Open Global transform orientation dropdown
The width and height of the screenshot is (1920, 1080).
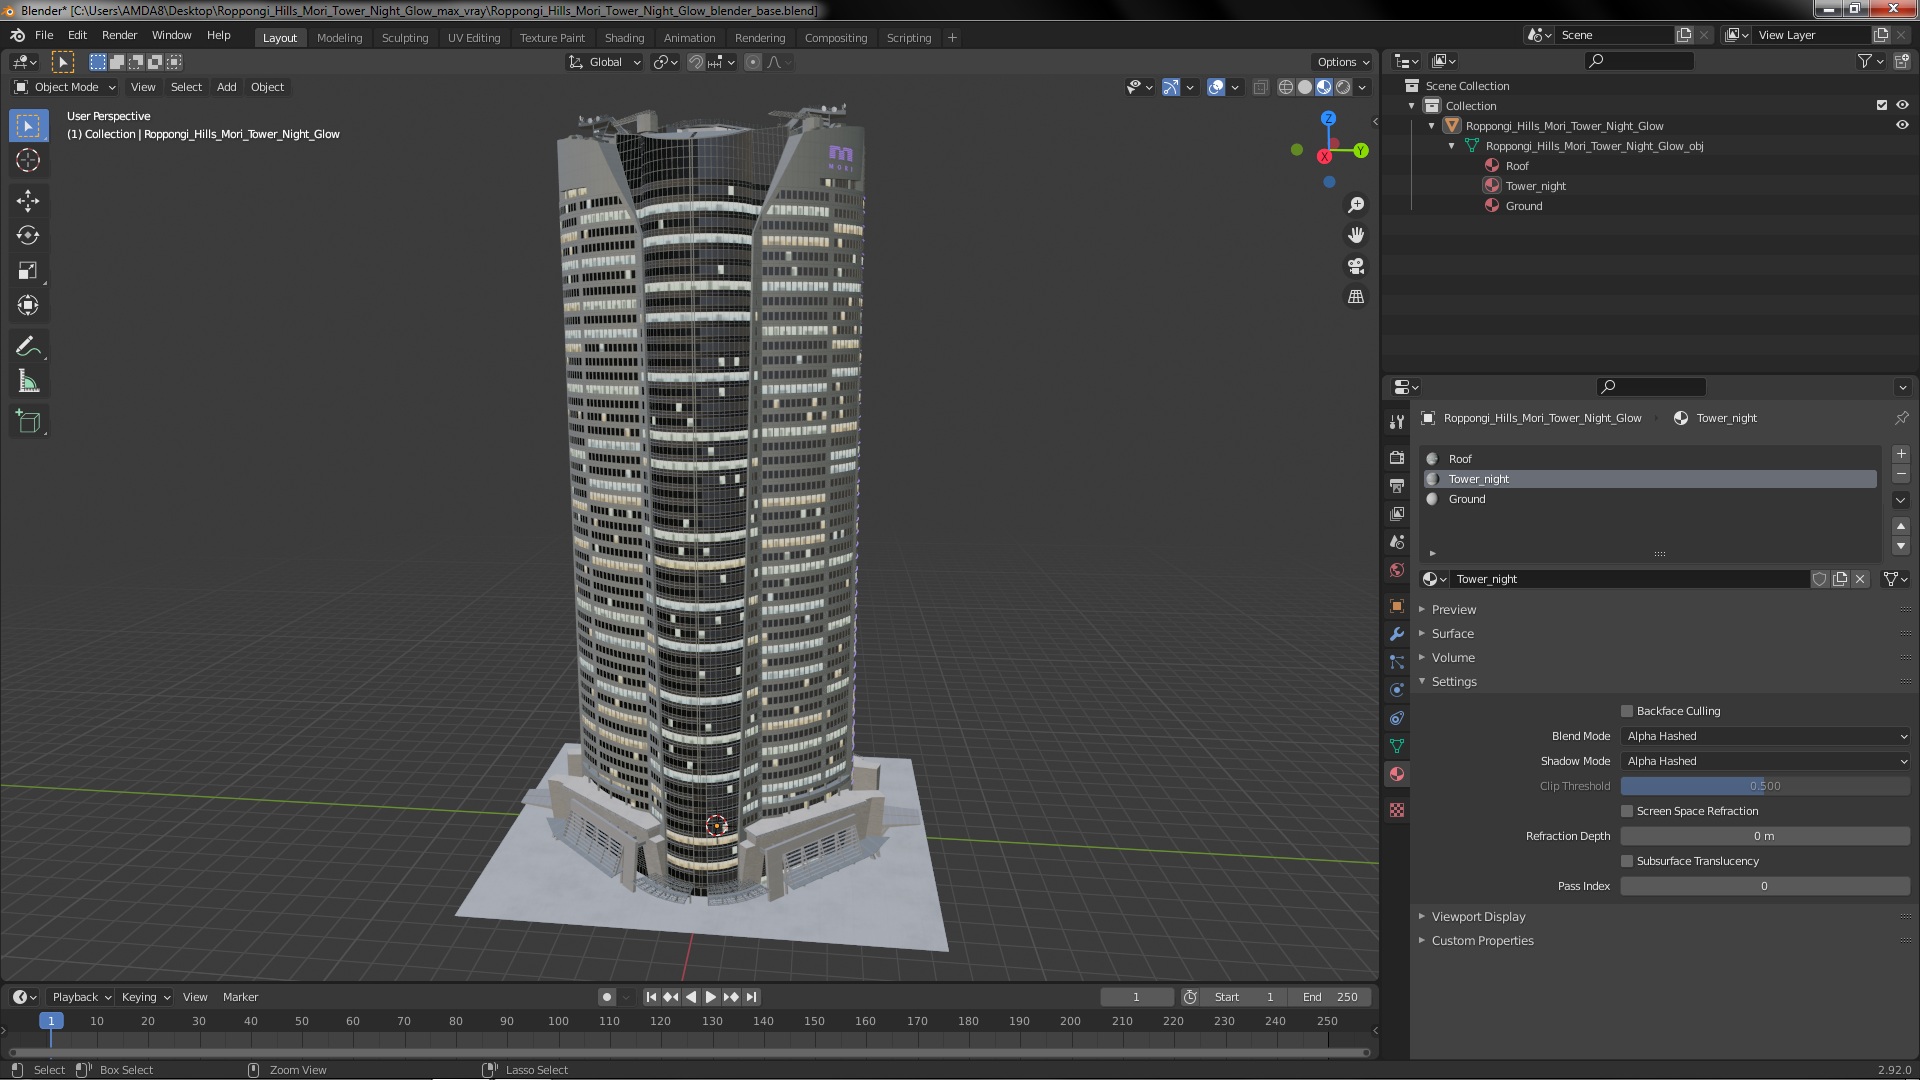[604, 62]
